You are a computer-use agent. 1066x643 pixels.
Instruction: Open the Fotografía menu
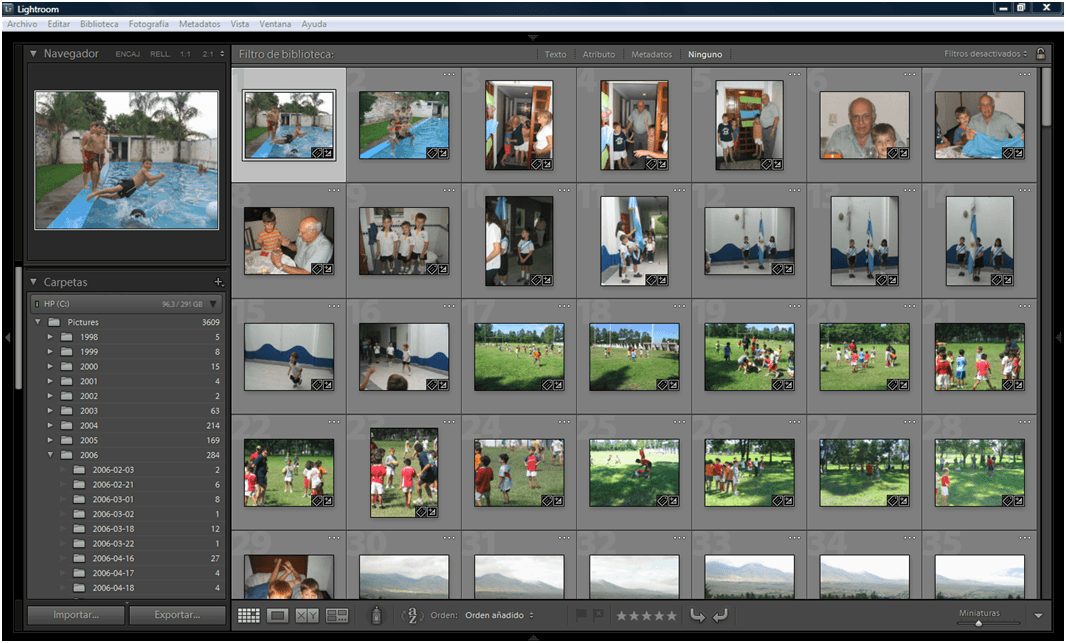[x=149, y=23]
